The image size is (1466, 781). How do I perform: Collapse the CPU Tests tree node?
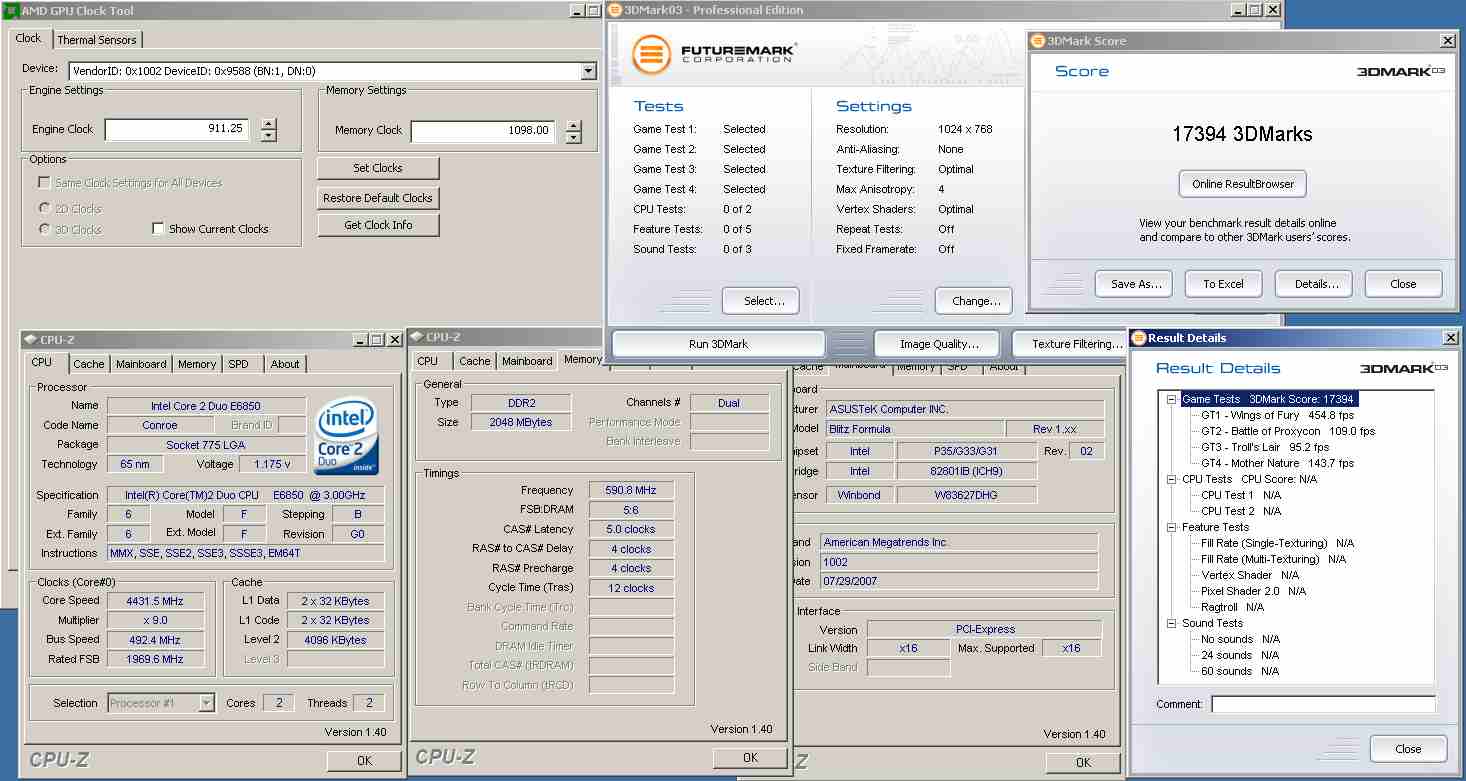click(x=1171, y=479)
